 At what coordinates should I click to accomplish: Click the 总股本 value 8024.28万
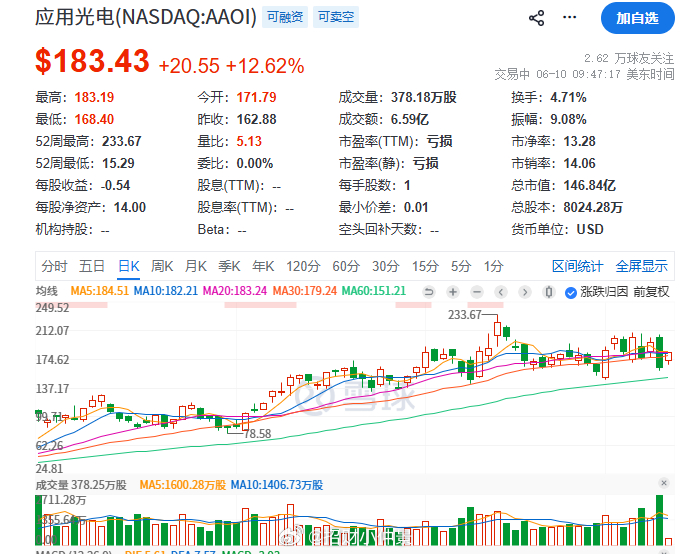[593, 208]
